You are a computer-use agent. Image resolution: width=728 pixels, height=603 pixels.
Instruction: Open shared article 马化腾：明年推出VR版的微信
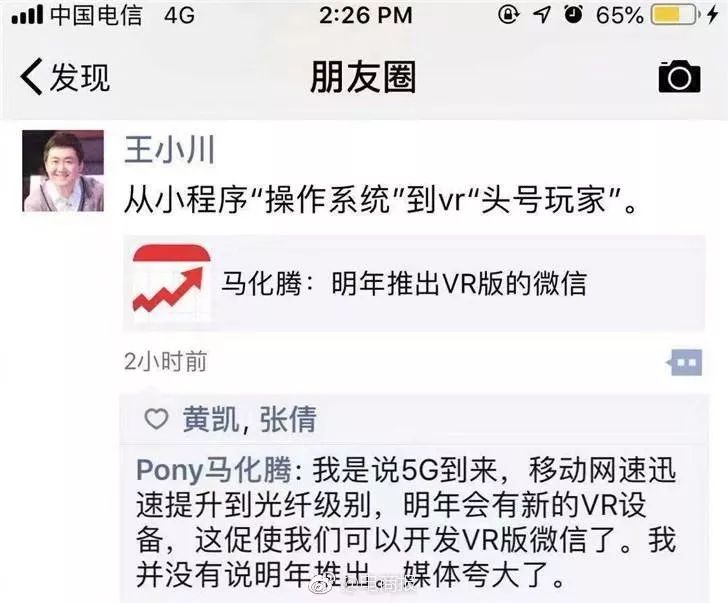tap(414, 283)
